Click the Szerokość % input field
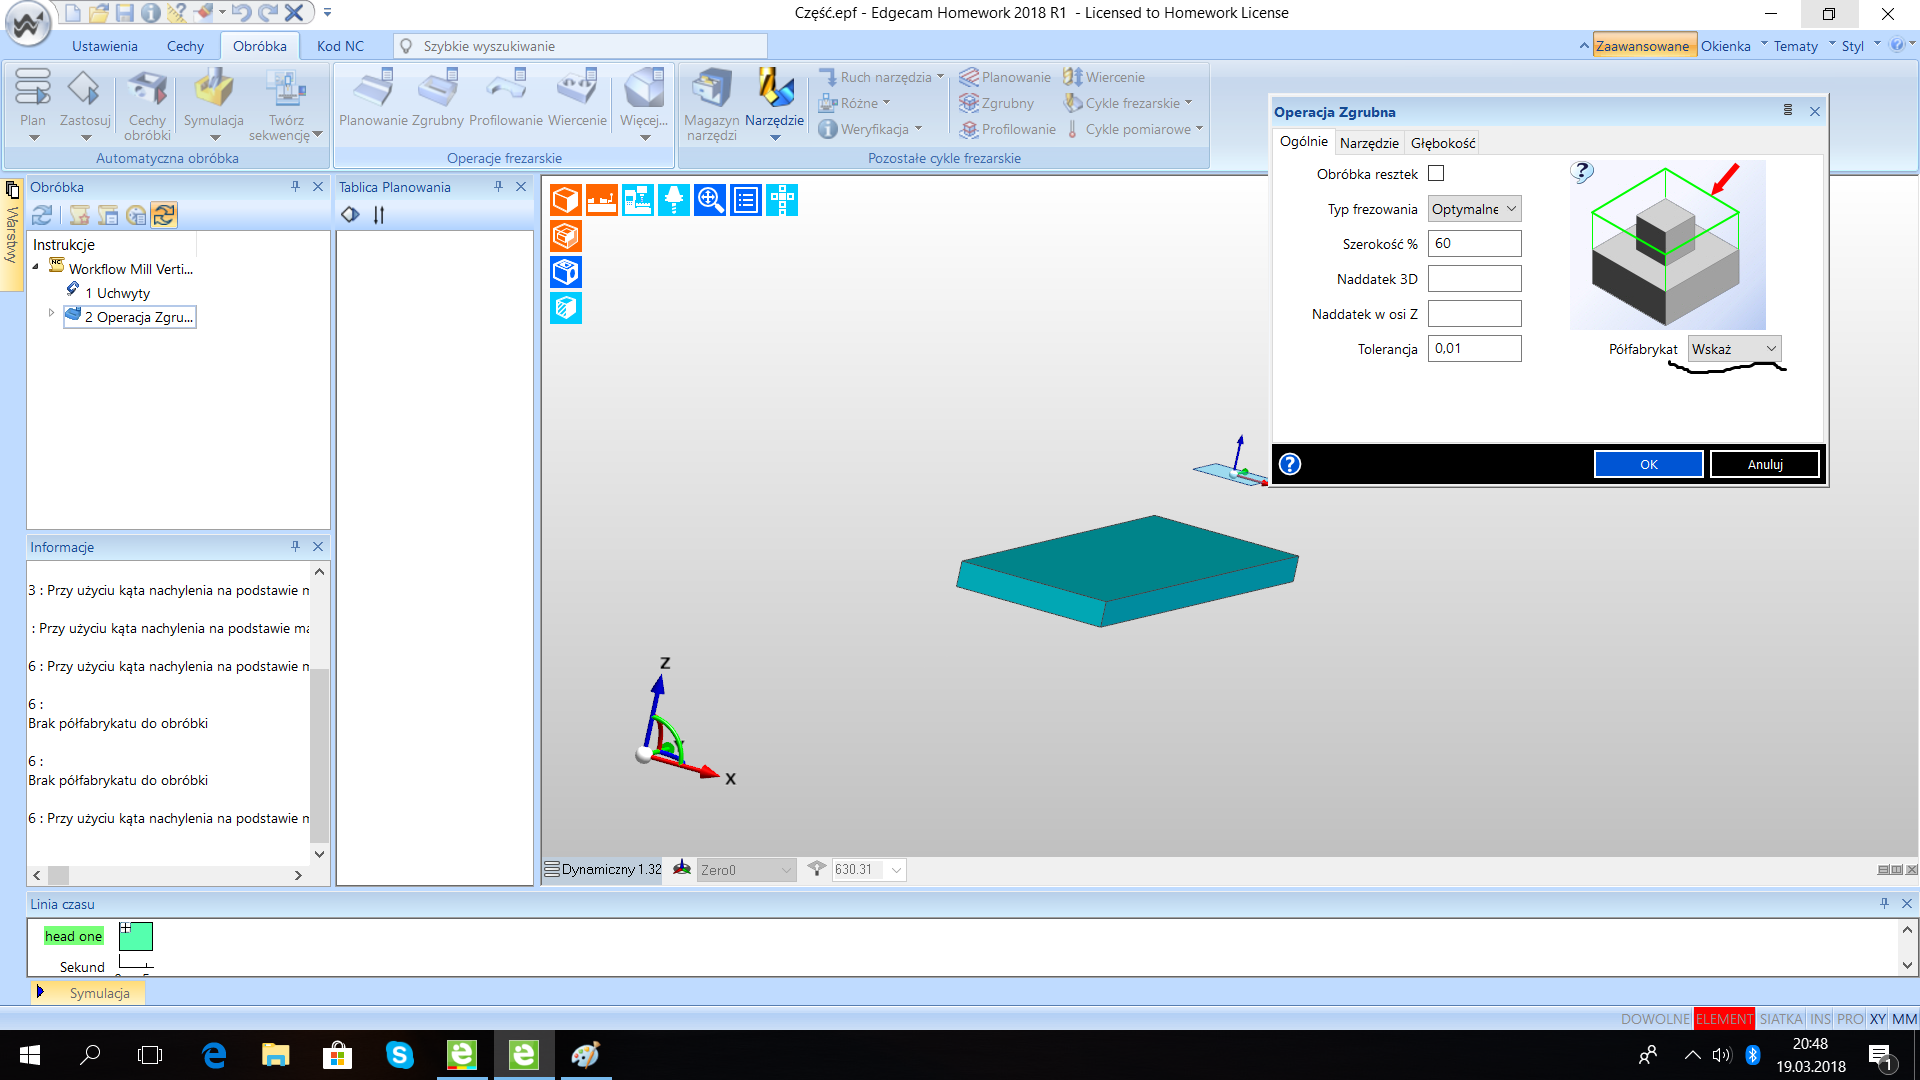Image resolution: width=1920 pixels, height=1080 pixels. tap(1474, 243)
